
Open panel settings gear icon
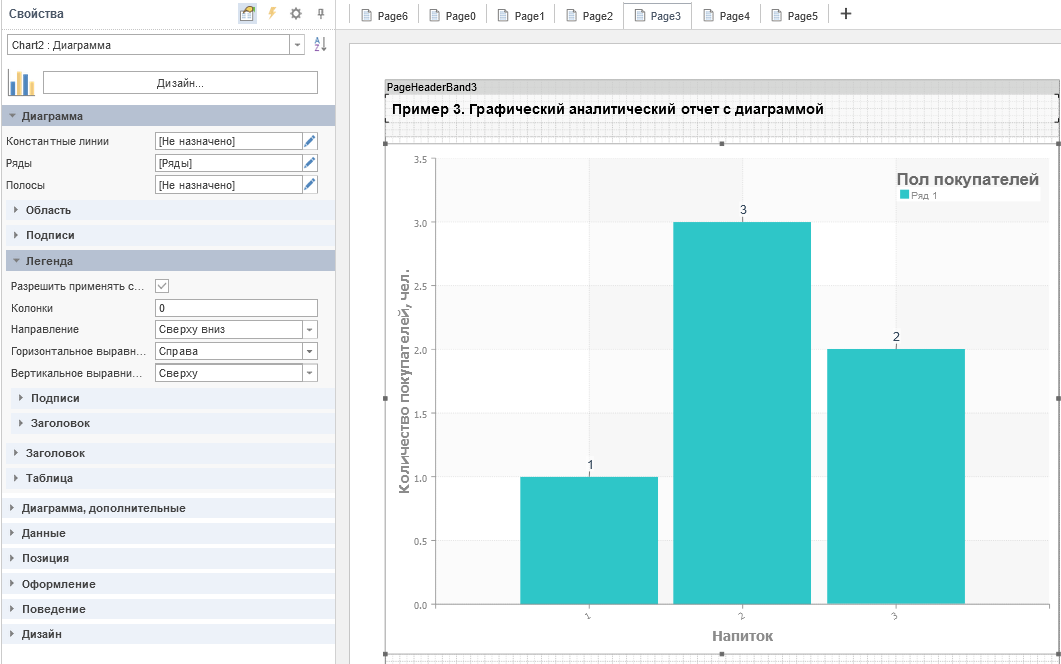coord(296,14)
